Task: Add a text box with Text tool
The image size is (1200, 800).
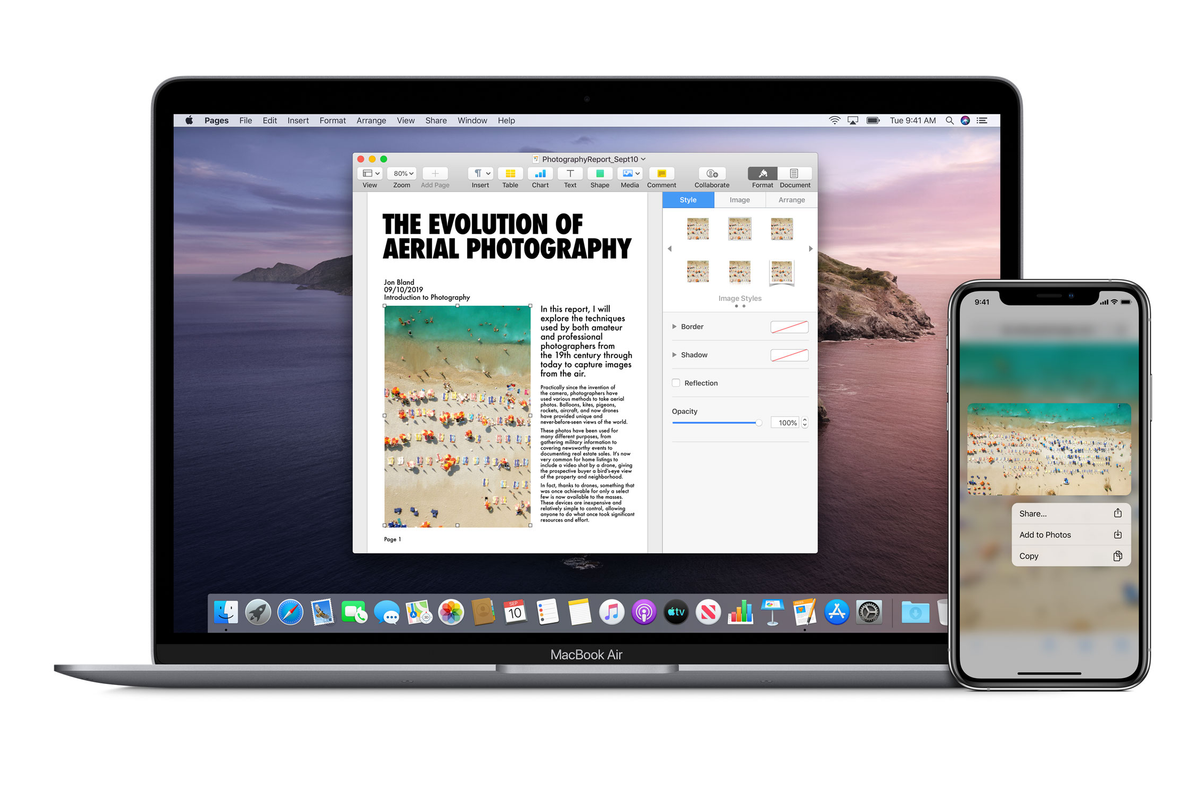Action: click(x=570, y=174)
